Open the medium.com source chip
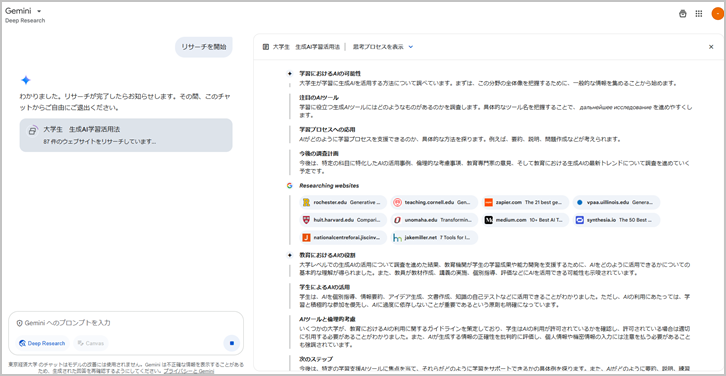Viewport: 726px width, 376px height. point(525,220)
